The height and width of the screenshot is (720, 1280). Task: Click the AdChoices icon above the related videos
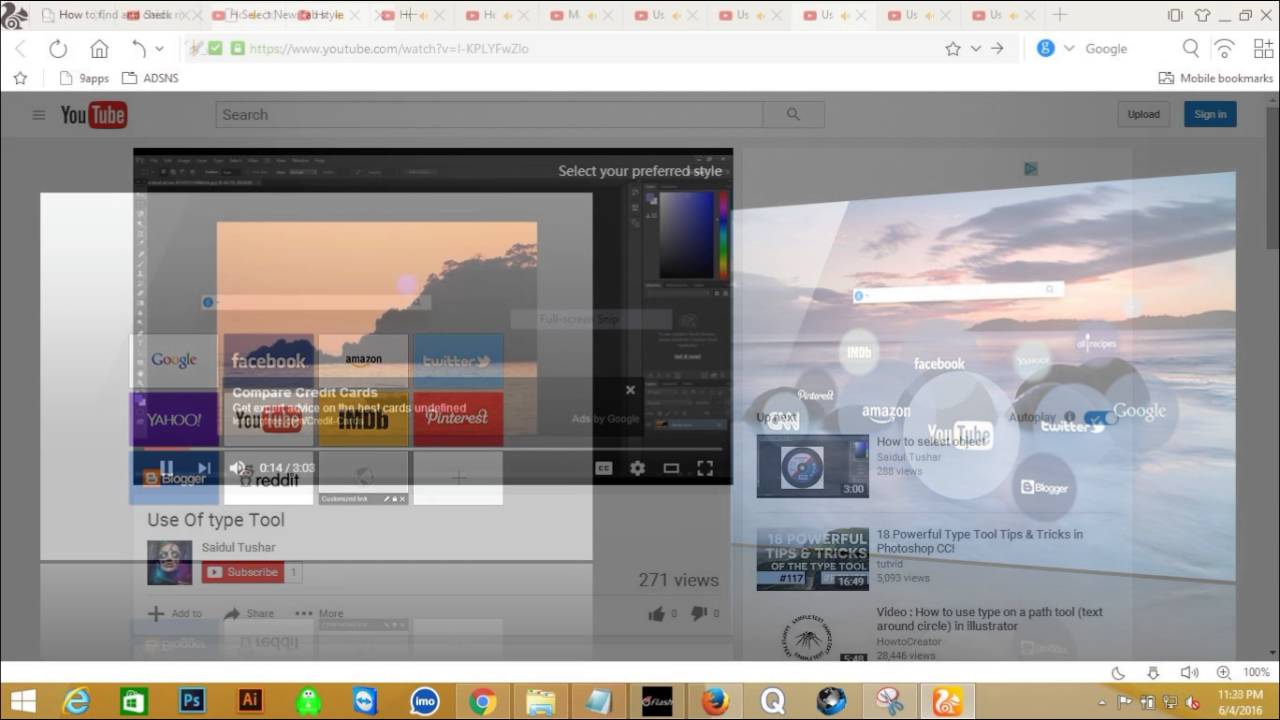(1031, 169)
